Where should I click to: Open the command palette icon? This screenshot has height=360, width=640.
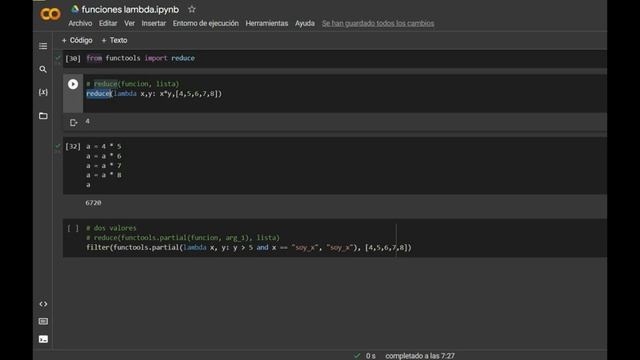[x=43, y=322]
